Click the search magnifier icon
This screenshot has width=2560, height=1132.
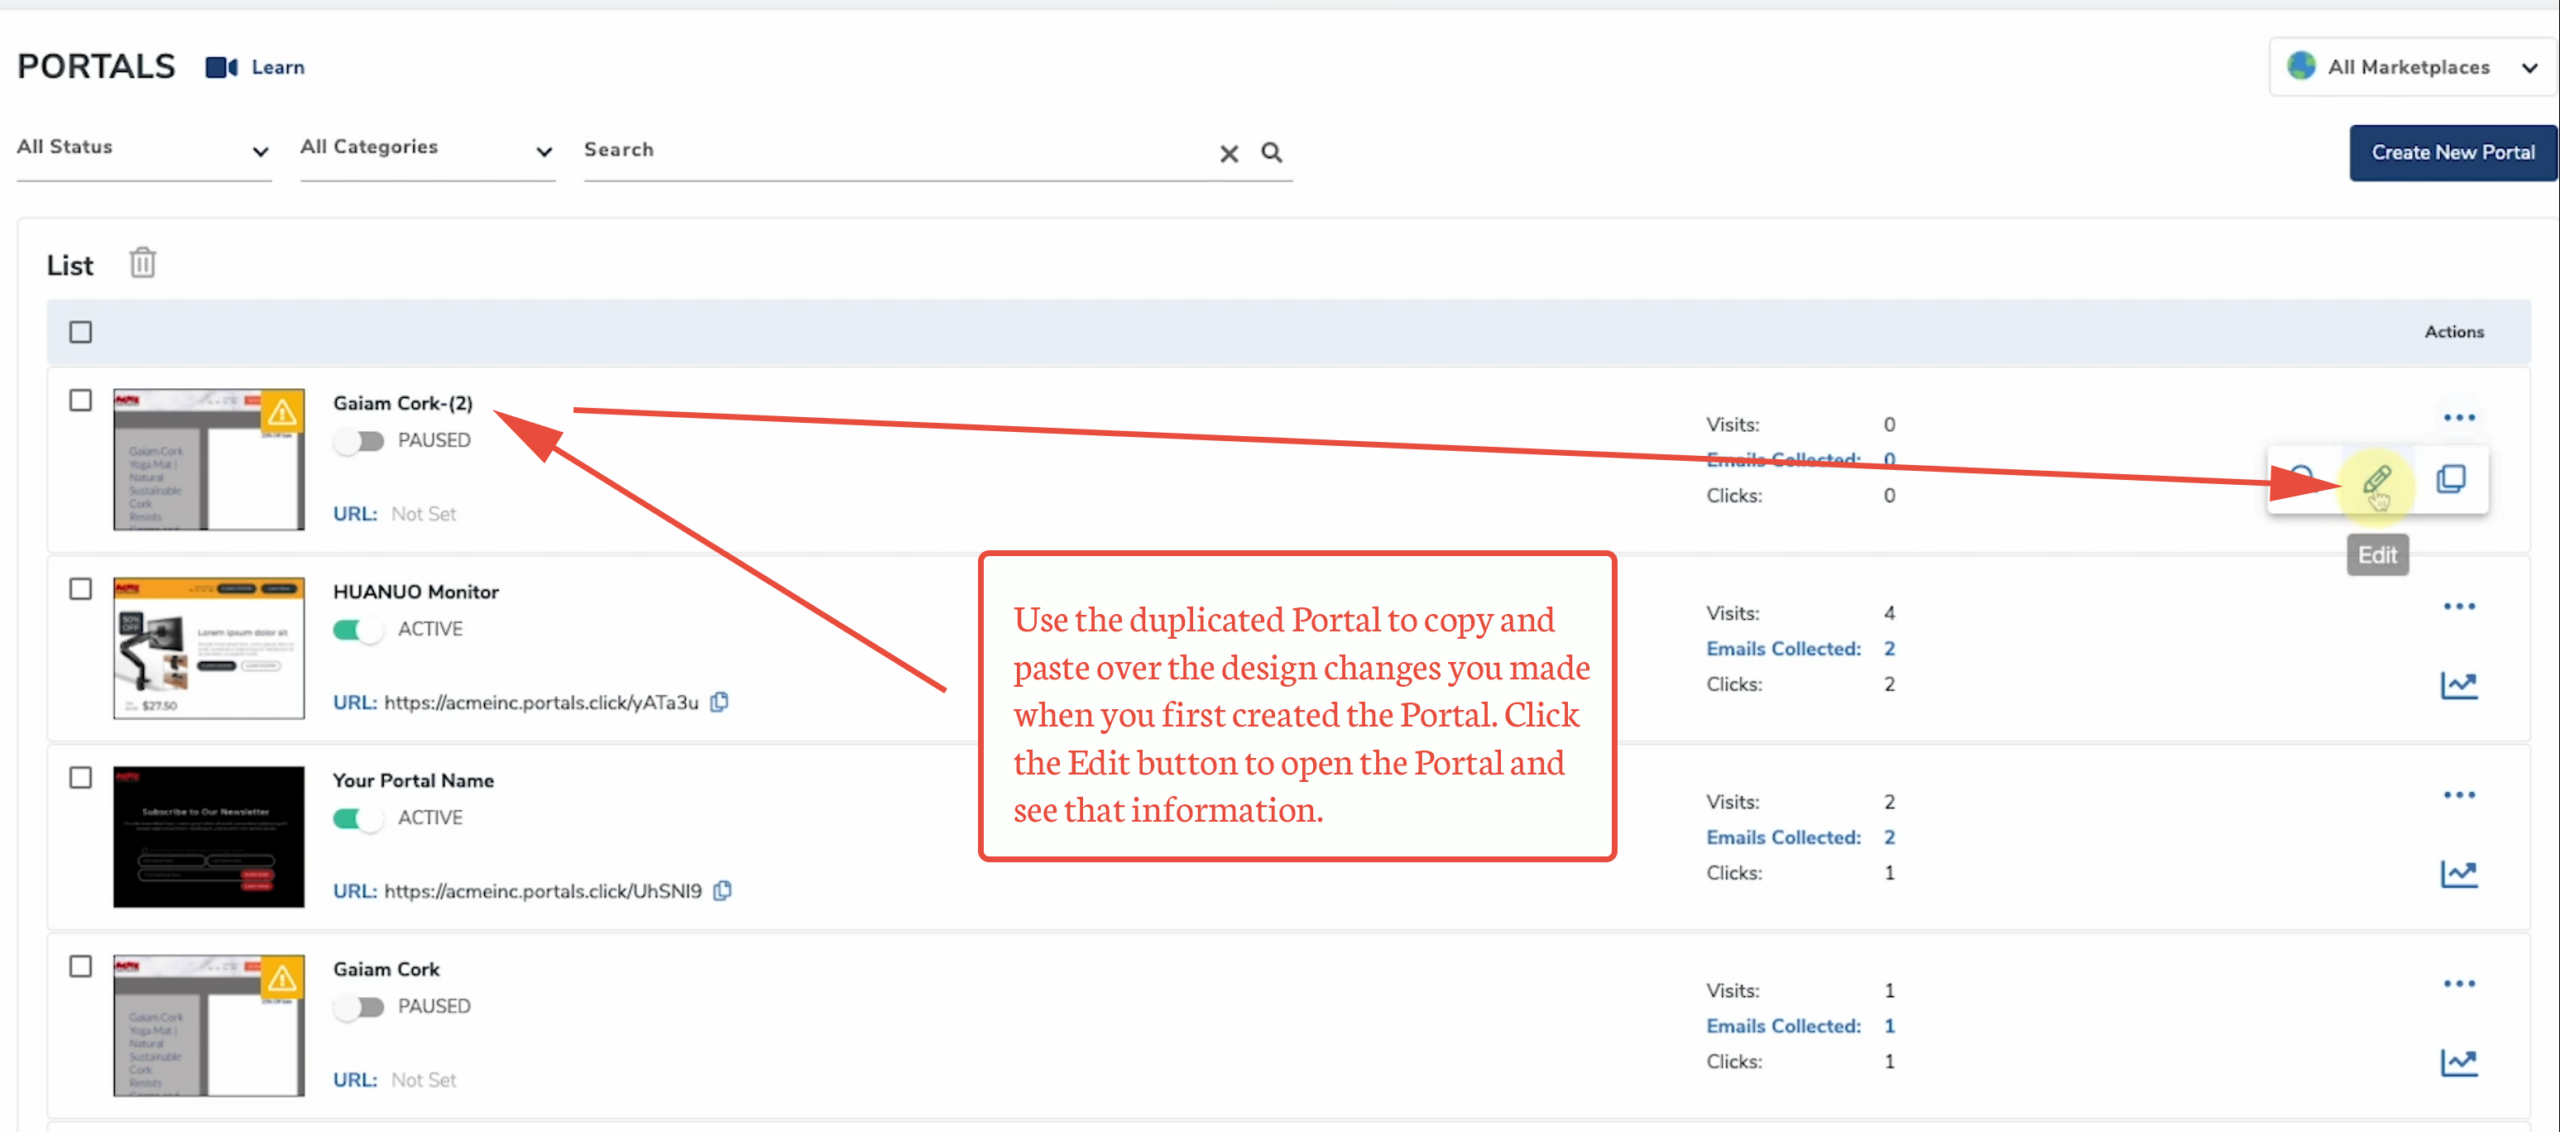coord(1271,152)
